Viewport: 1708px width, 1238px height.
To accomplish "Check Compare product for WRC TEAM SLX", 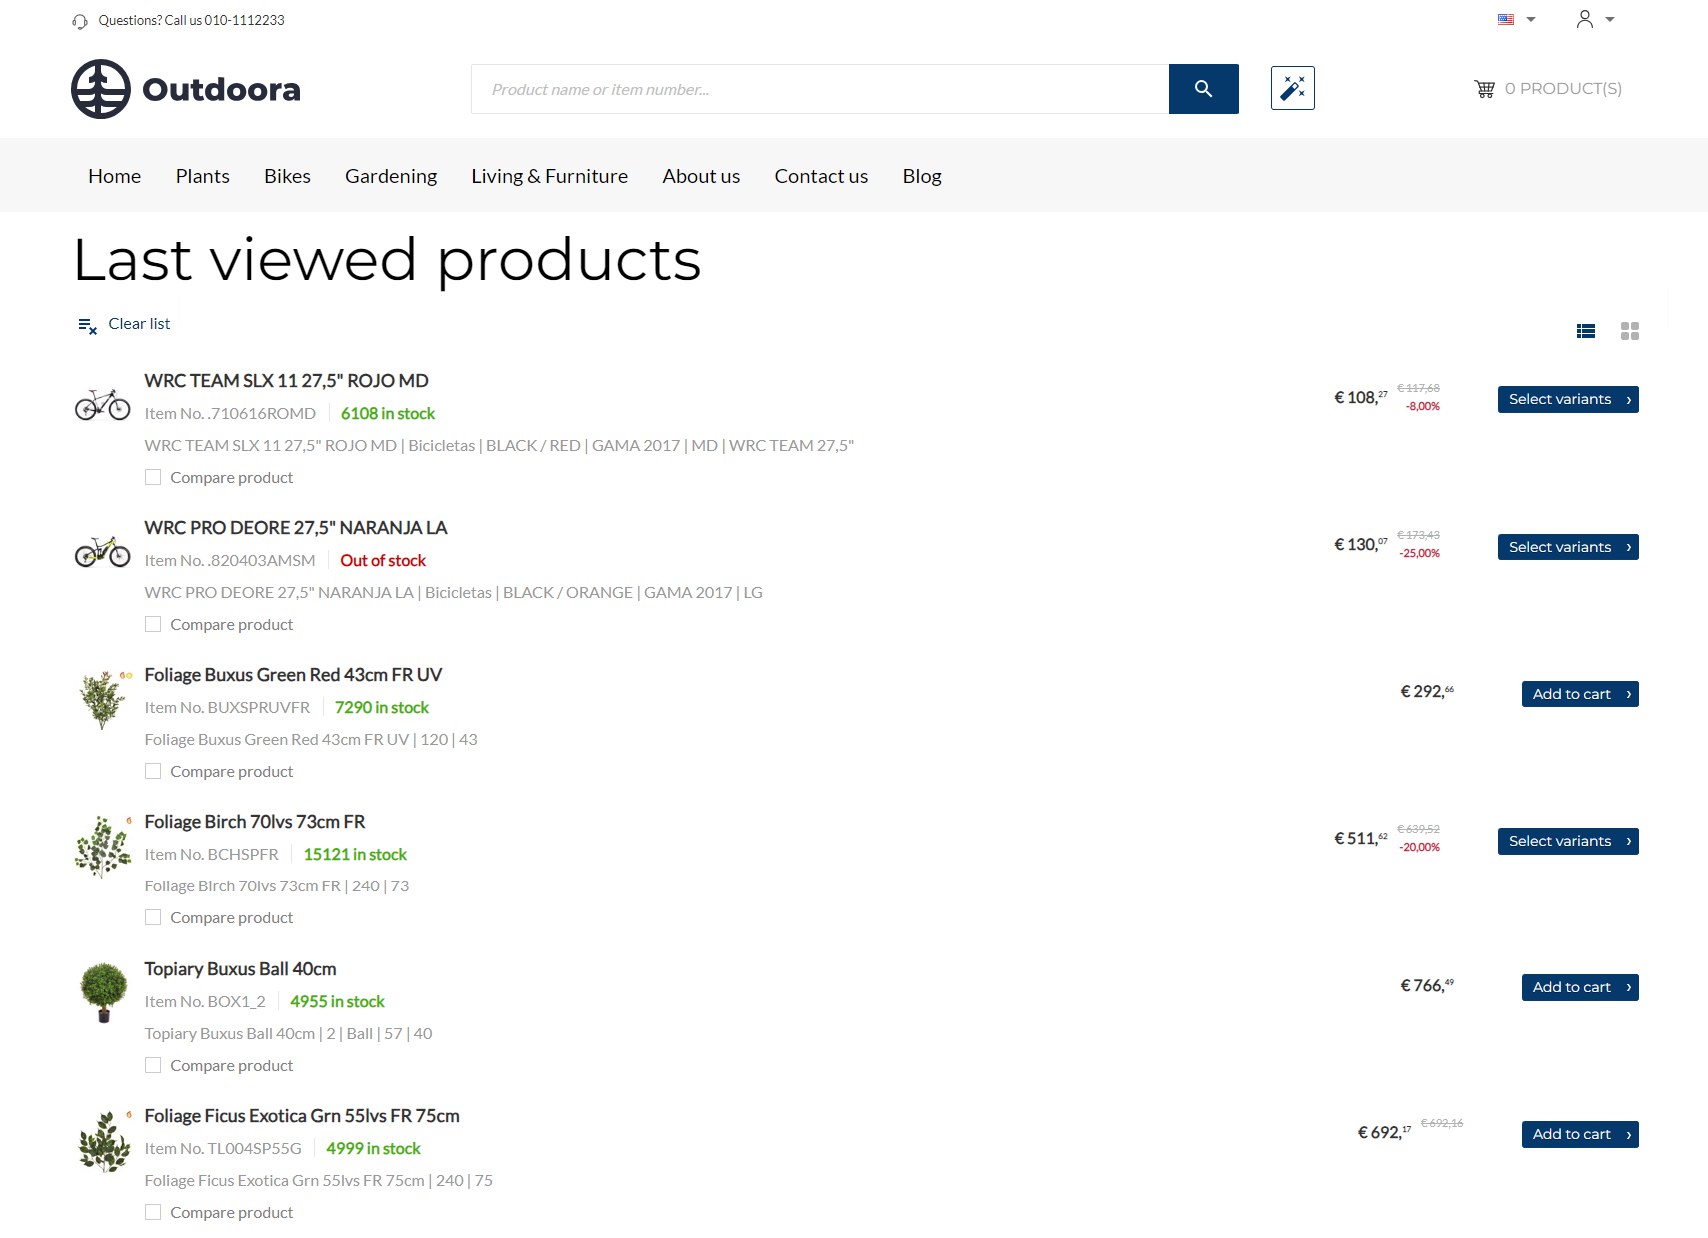I will coord(153,478).
